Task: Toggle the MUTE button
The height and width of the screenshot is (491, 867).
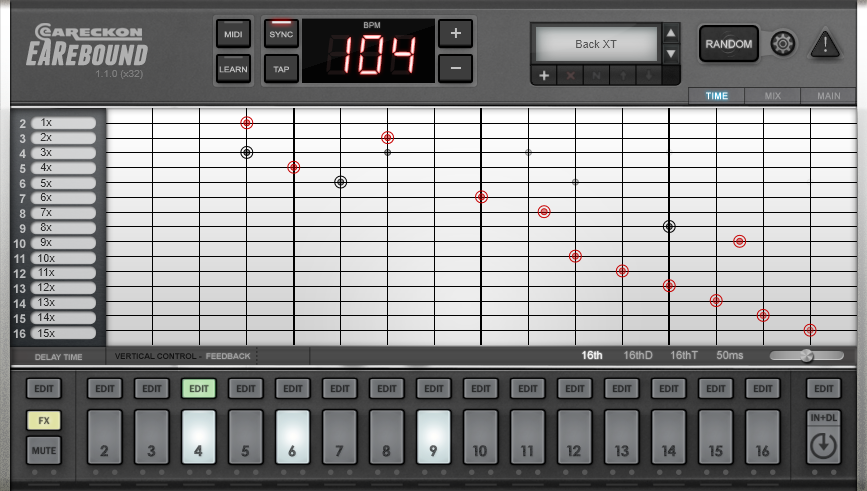Action: pos(44,450)
